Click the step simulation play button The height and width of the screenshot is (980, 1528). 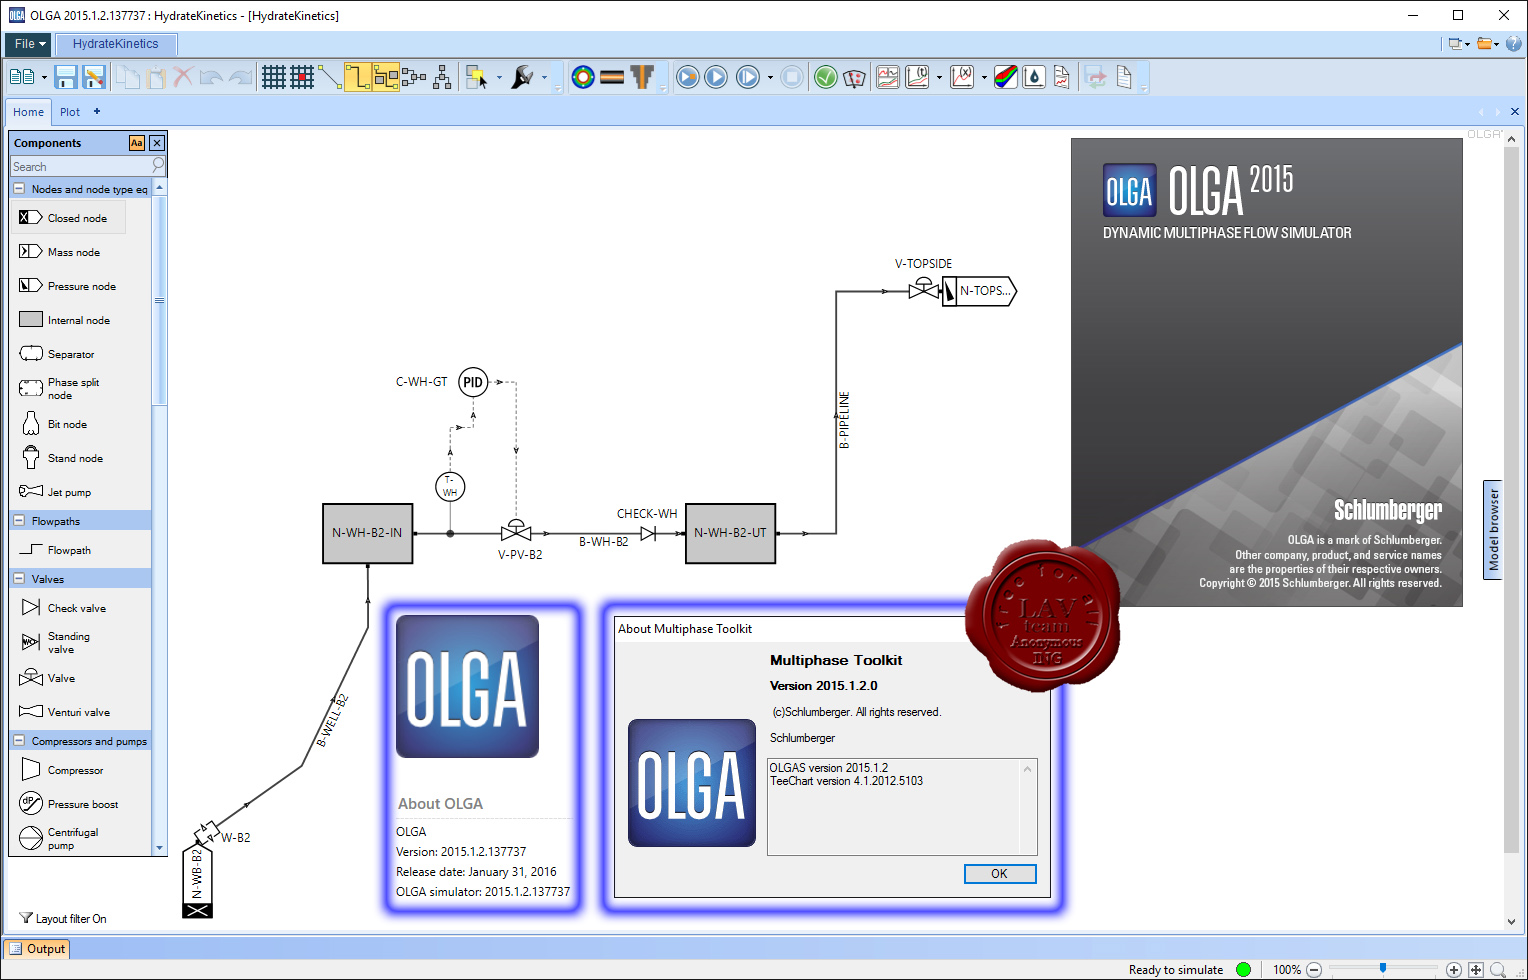(748, 77)
